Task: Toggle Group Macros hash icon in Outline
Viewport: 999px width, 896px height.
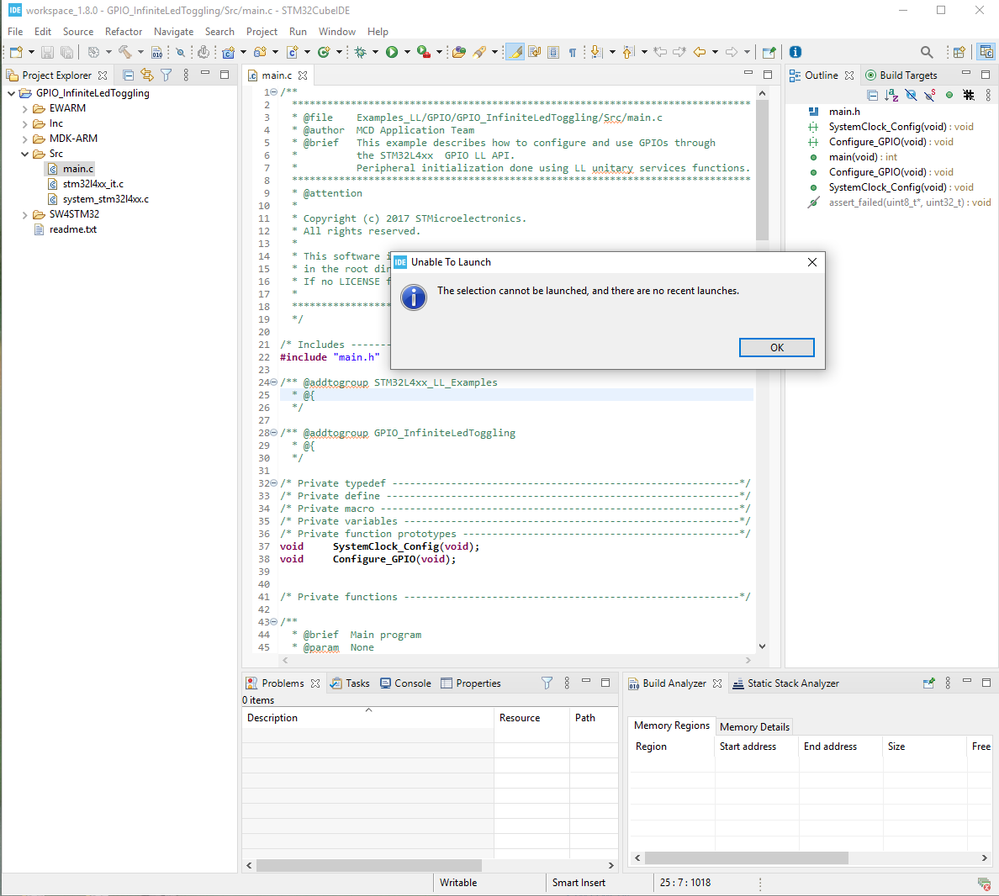Action: click(x=968, y=96)
